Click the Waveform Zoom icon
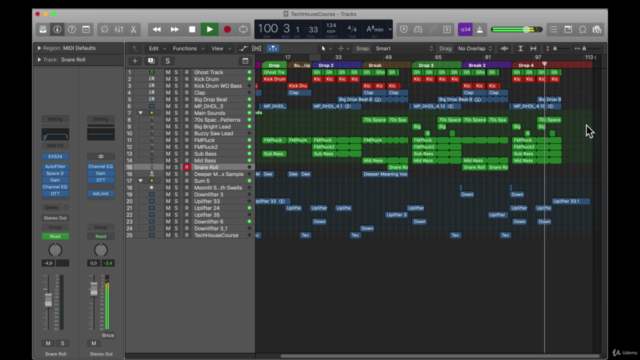 tap(504, 49)
